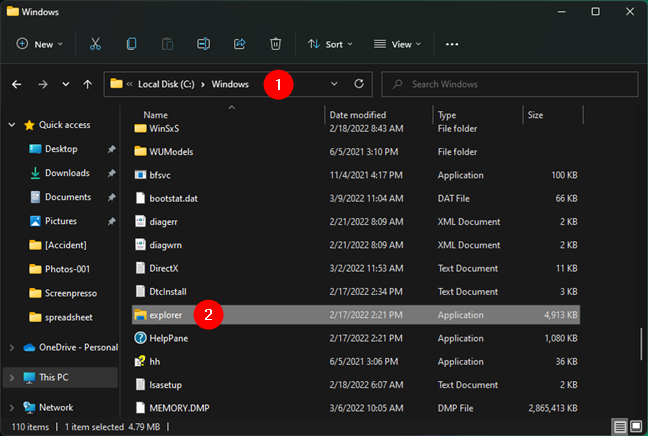Expand the OneDrive - Personal node

click(12, 348)
